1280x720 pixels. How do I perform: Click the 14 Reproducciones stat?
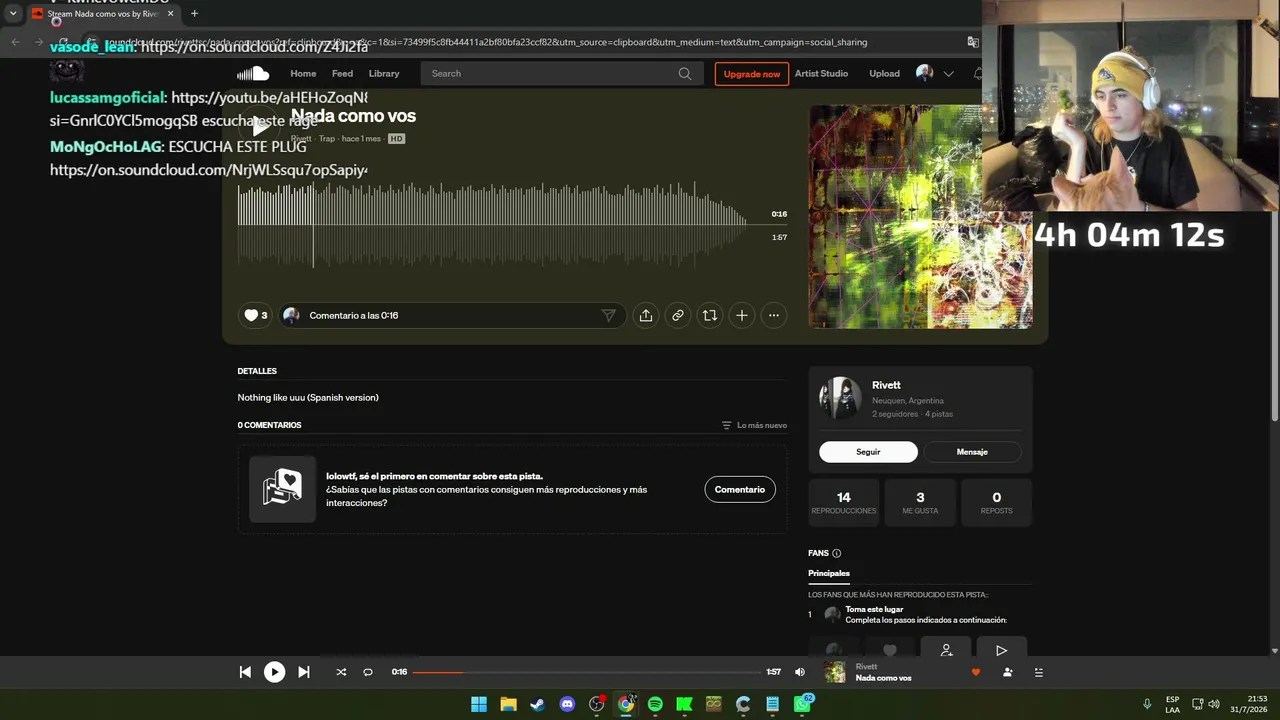[x=844, y=503]
